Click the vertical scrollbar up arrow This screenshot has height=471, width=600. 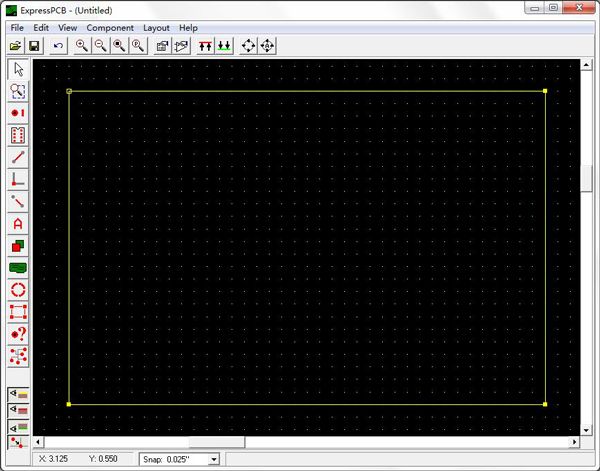pos(586,65)
